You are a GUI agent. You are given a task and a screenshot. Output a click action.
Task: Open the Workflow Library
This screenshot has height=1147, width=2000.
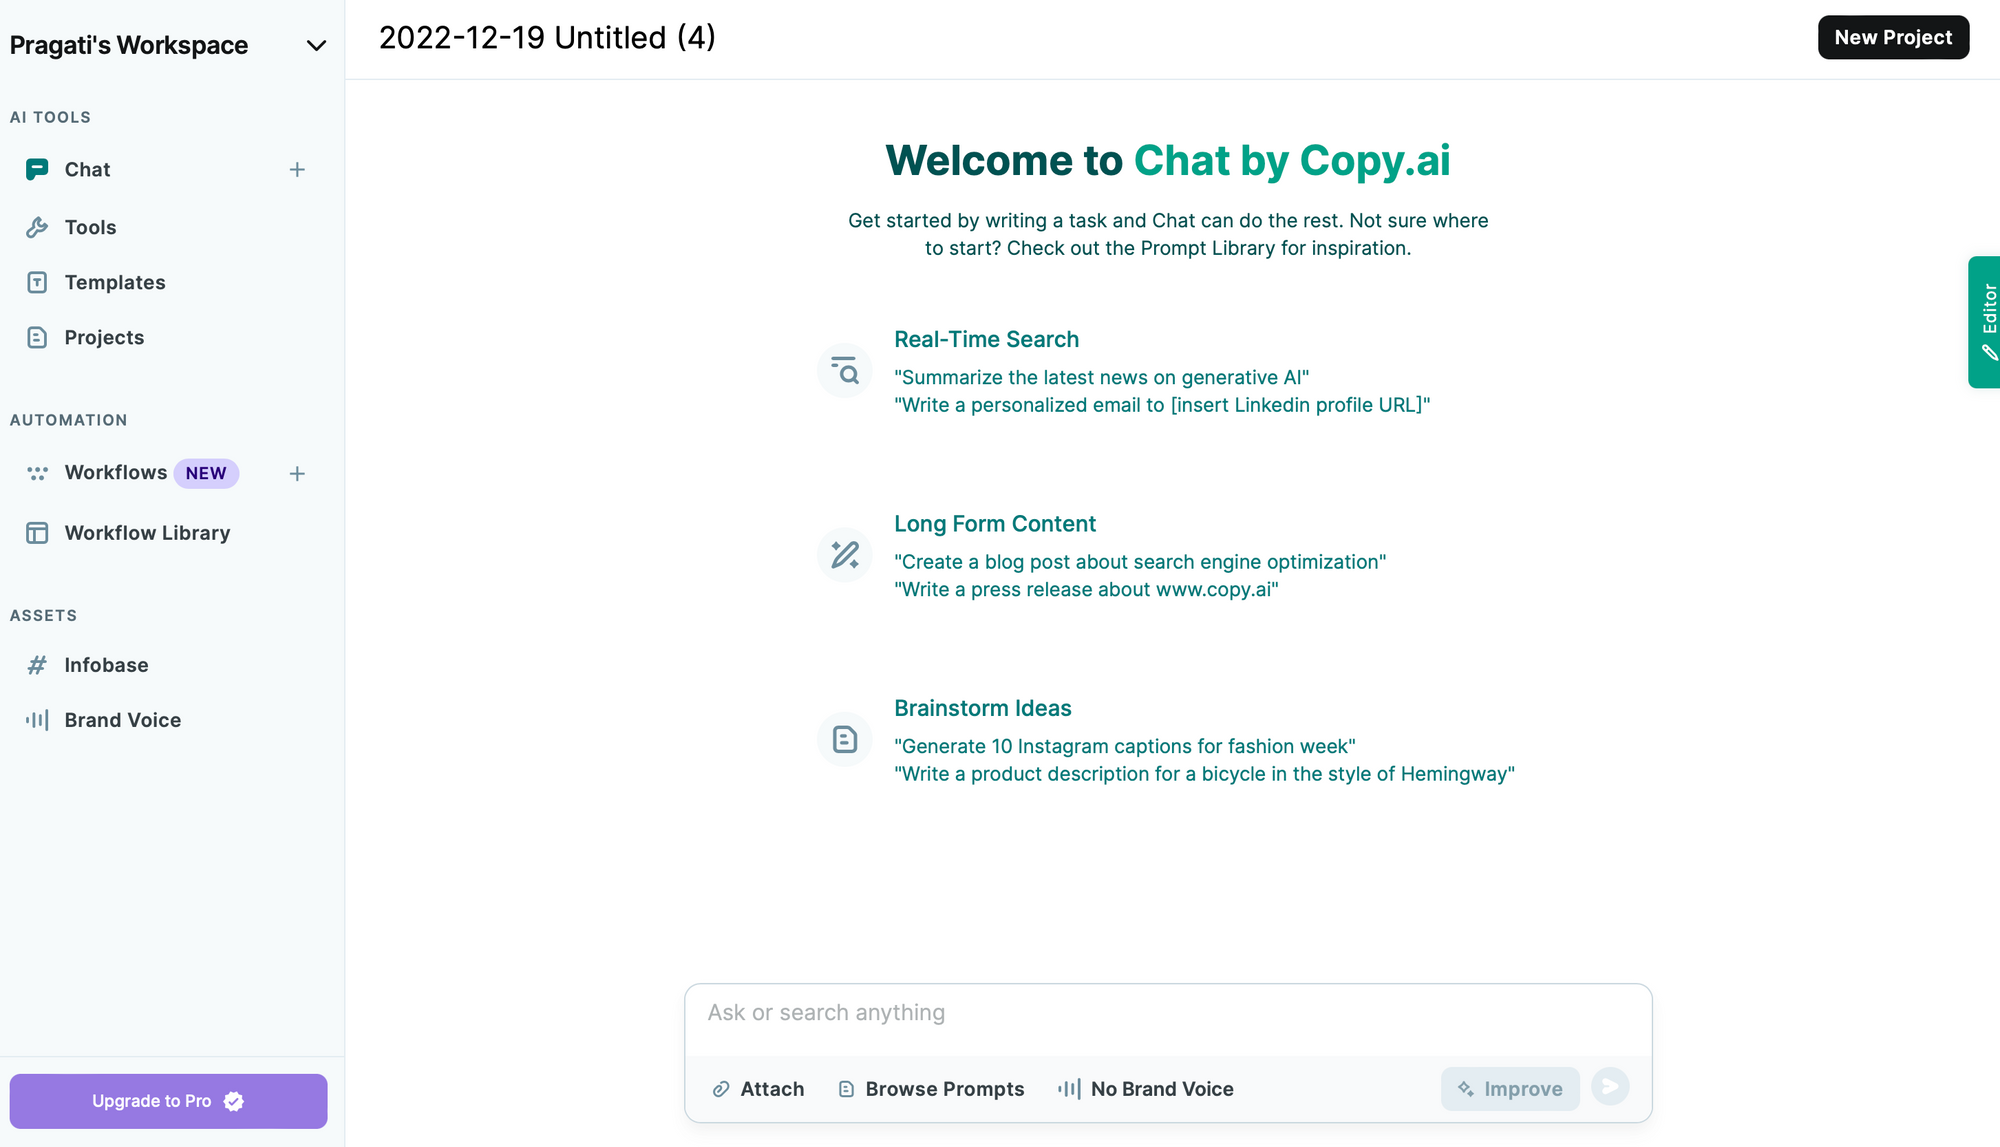[x=146, y=532]
